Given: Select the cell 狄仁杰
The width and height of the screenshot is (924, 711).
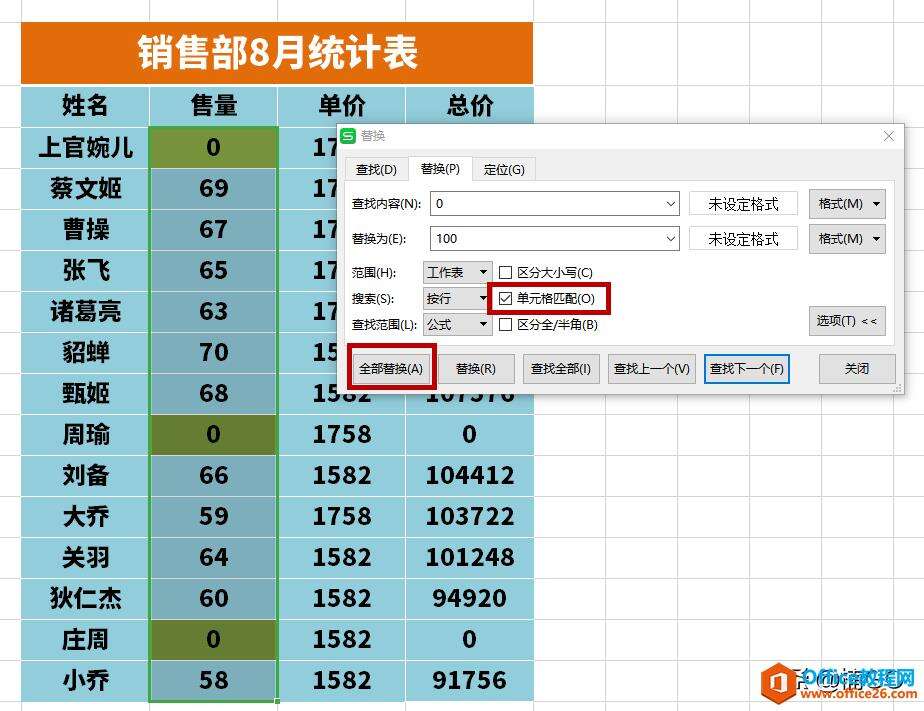Looking at the screenshot, I should tap(85, 598).
